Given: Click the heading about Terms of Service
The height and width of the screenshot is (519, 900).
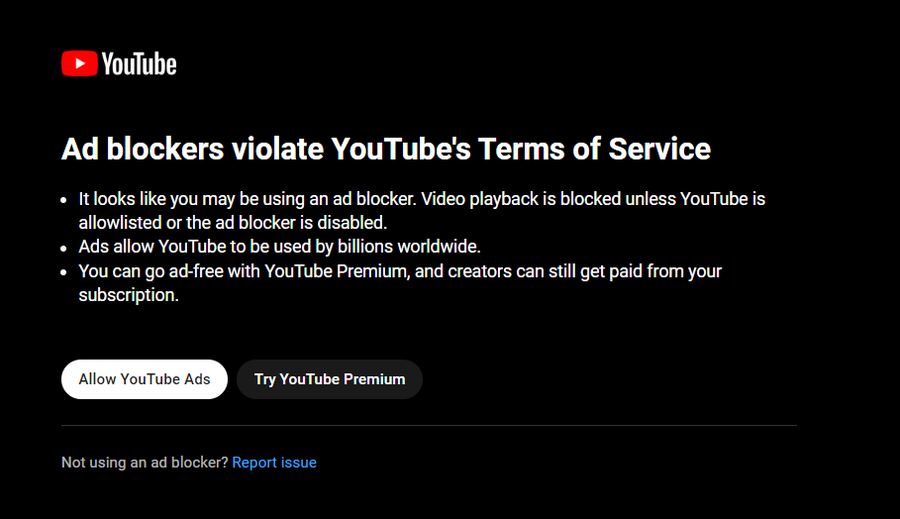Looking at the screenshot, I should pos(386,149).
